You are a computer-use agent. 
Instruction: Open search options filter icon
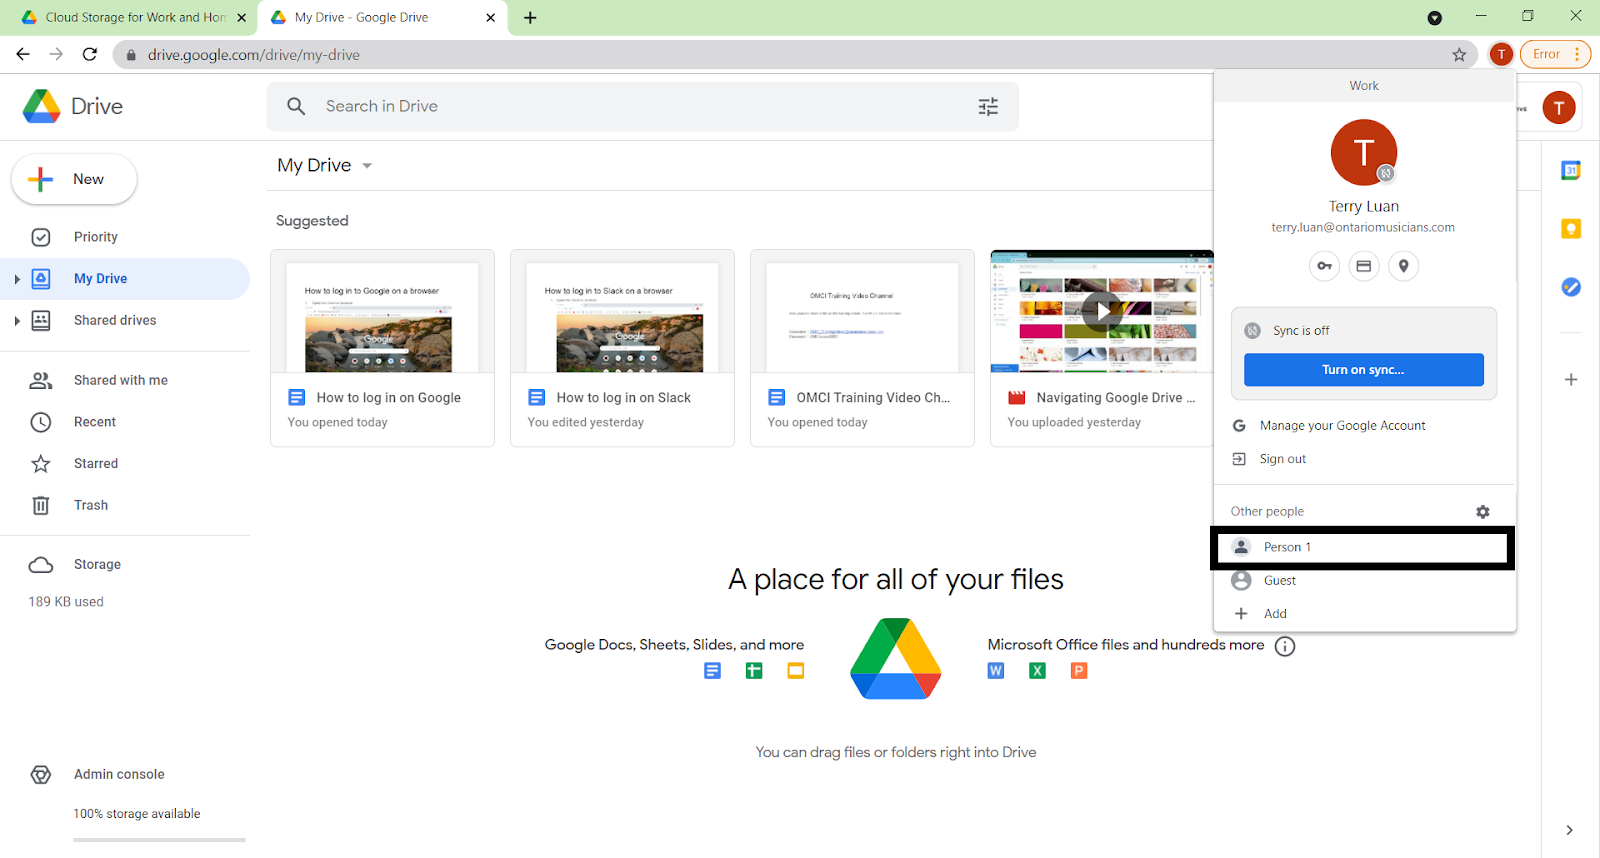[988, 106]
